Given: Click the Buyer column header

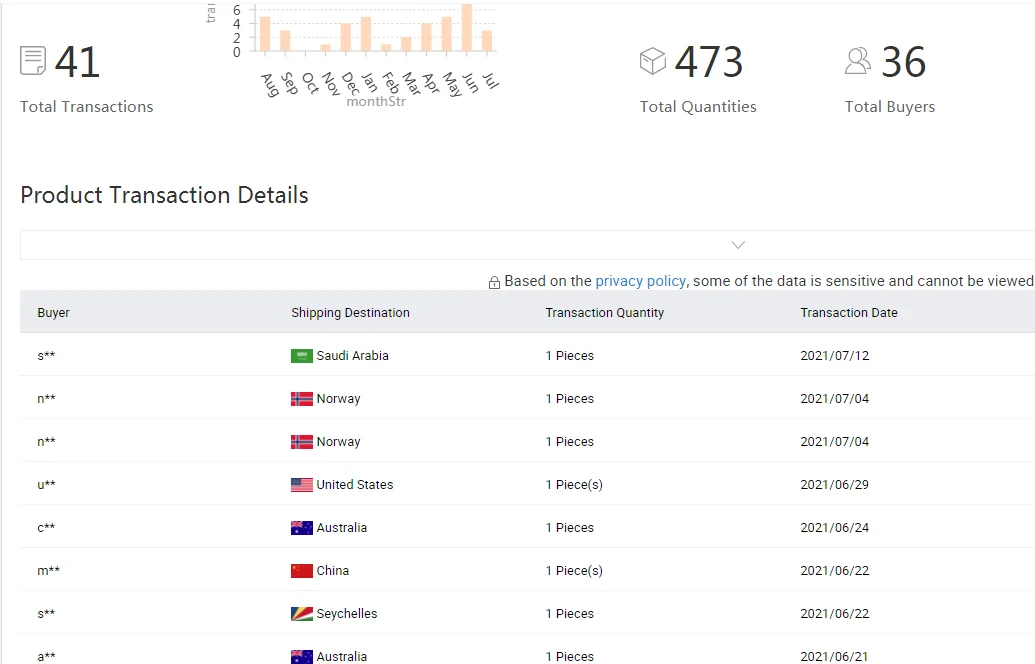Looking at the screenshot, I should 54,313.
